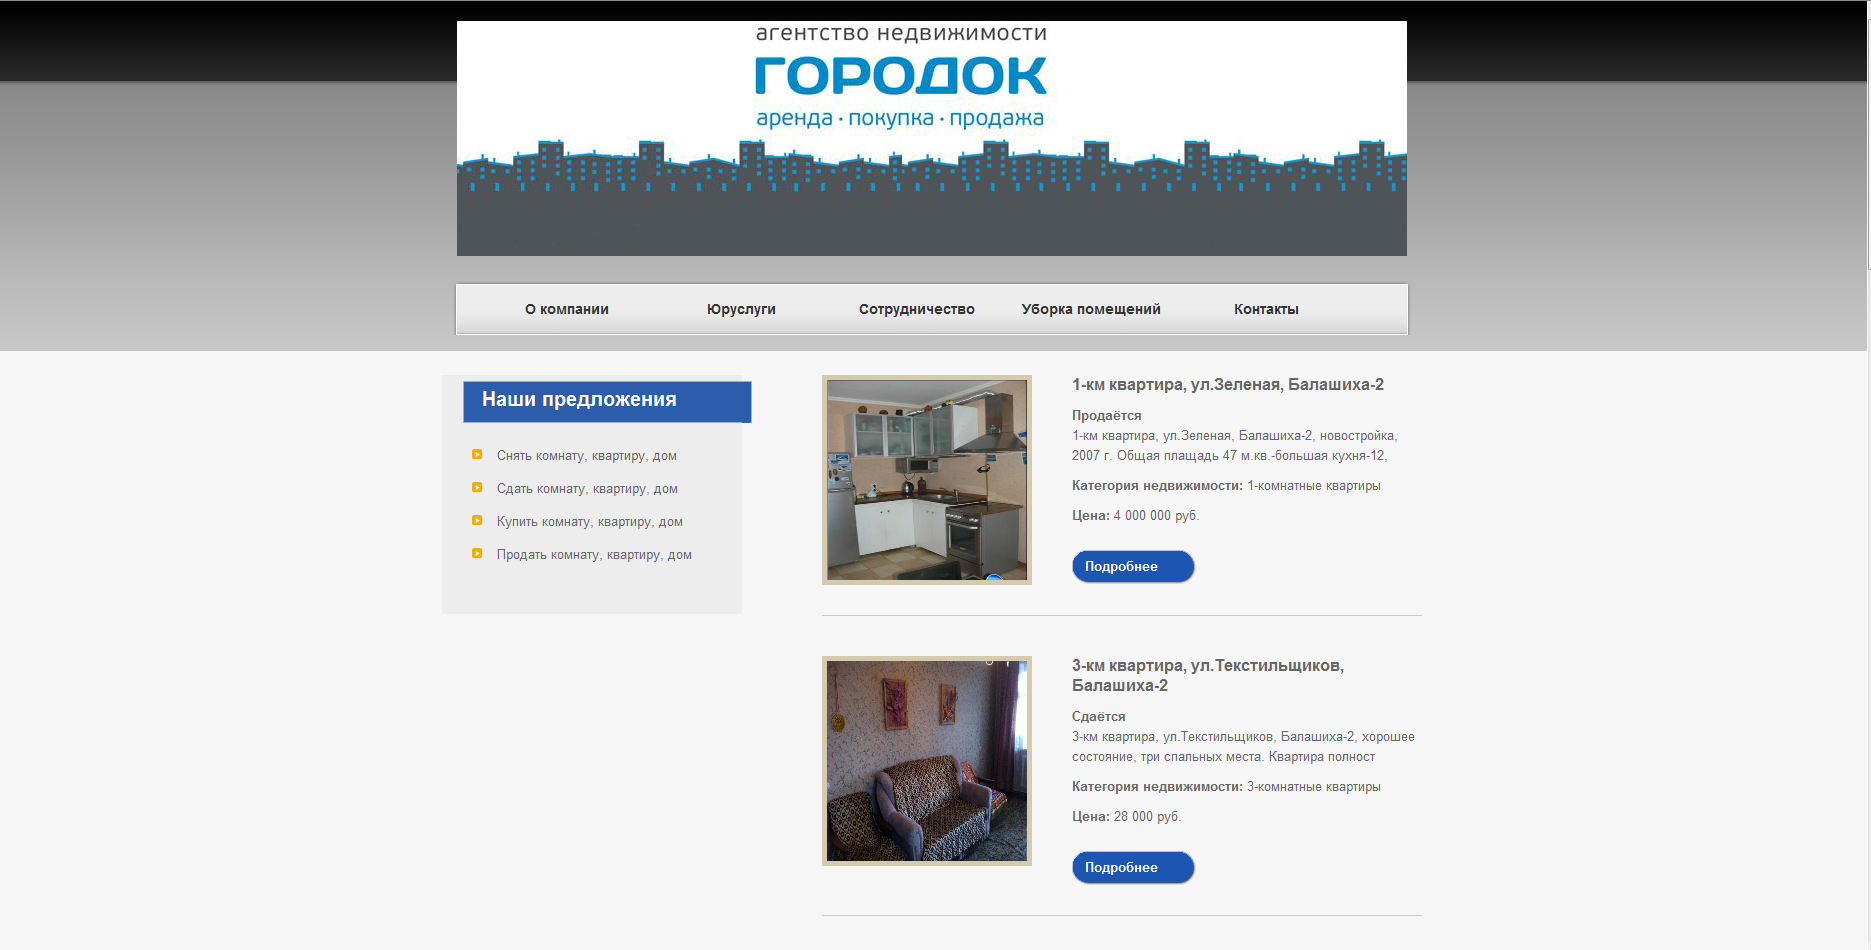Open 'Уборка помещений' menu item
The width and height of the screenshot is (1871, 950).
1091,309
